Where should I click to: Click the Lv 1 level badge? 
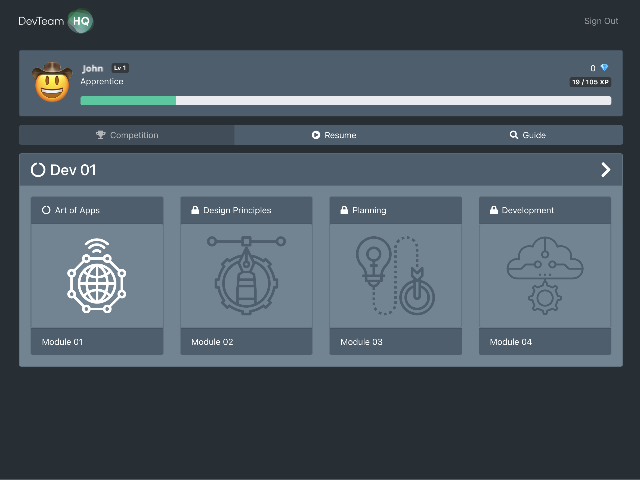[x=120, y=68]
